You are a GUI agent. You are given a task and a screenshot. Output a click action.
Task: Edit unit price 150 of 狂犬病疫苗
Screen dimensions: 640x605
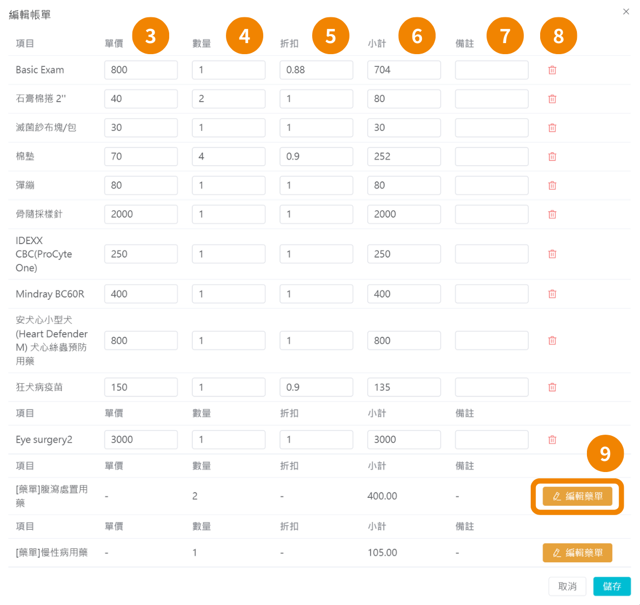pyautogui.click(x=141, y=387)
